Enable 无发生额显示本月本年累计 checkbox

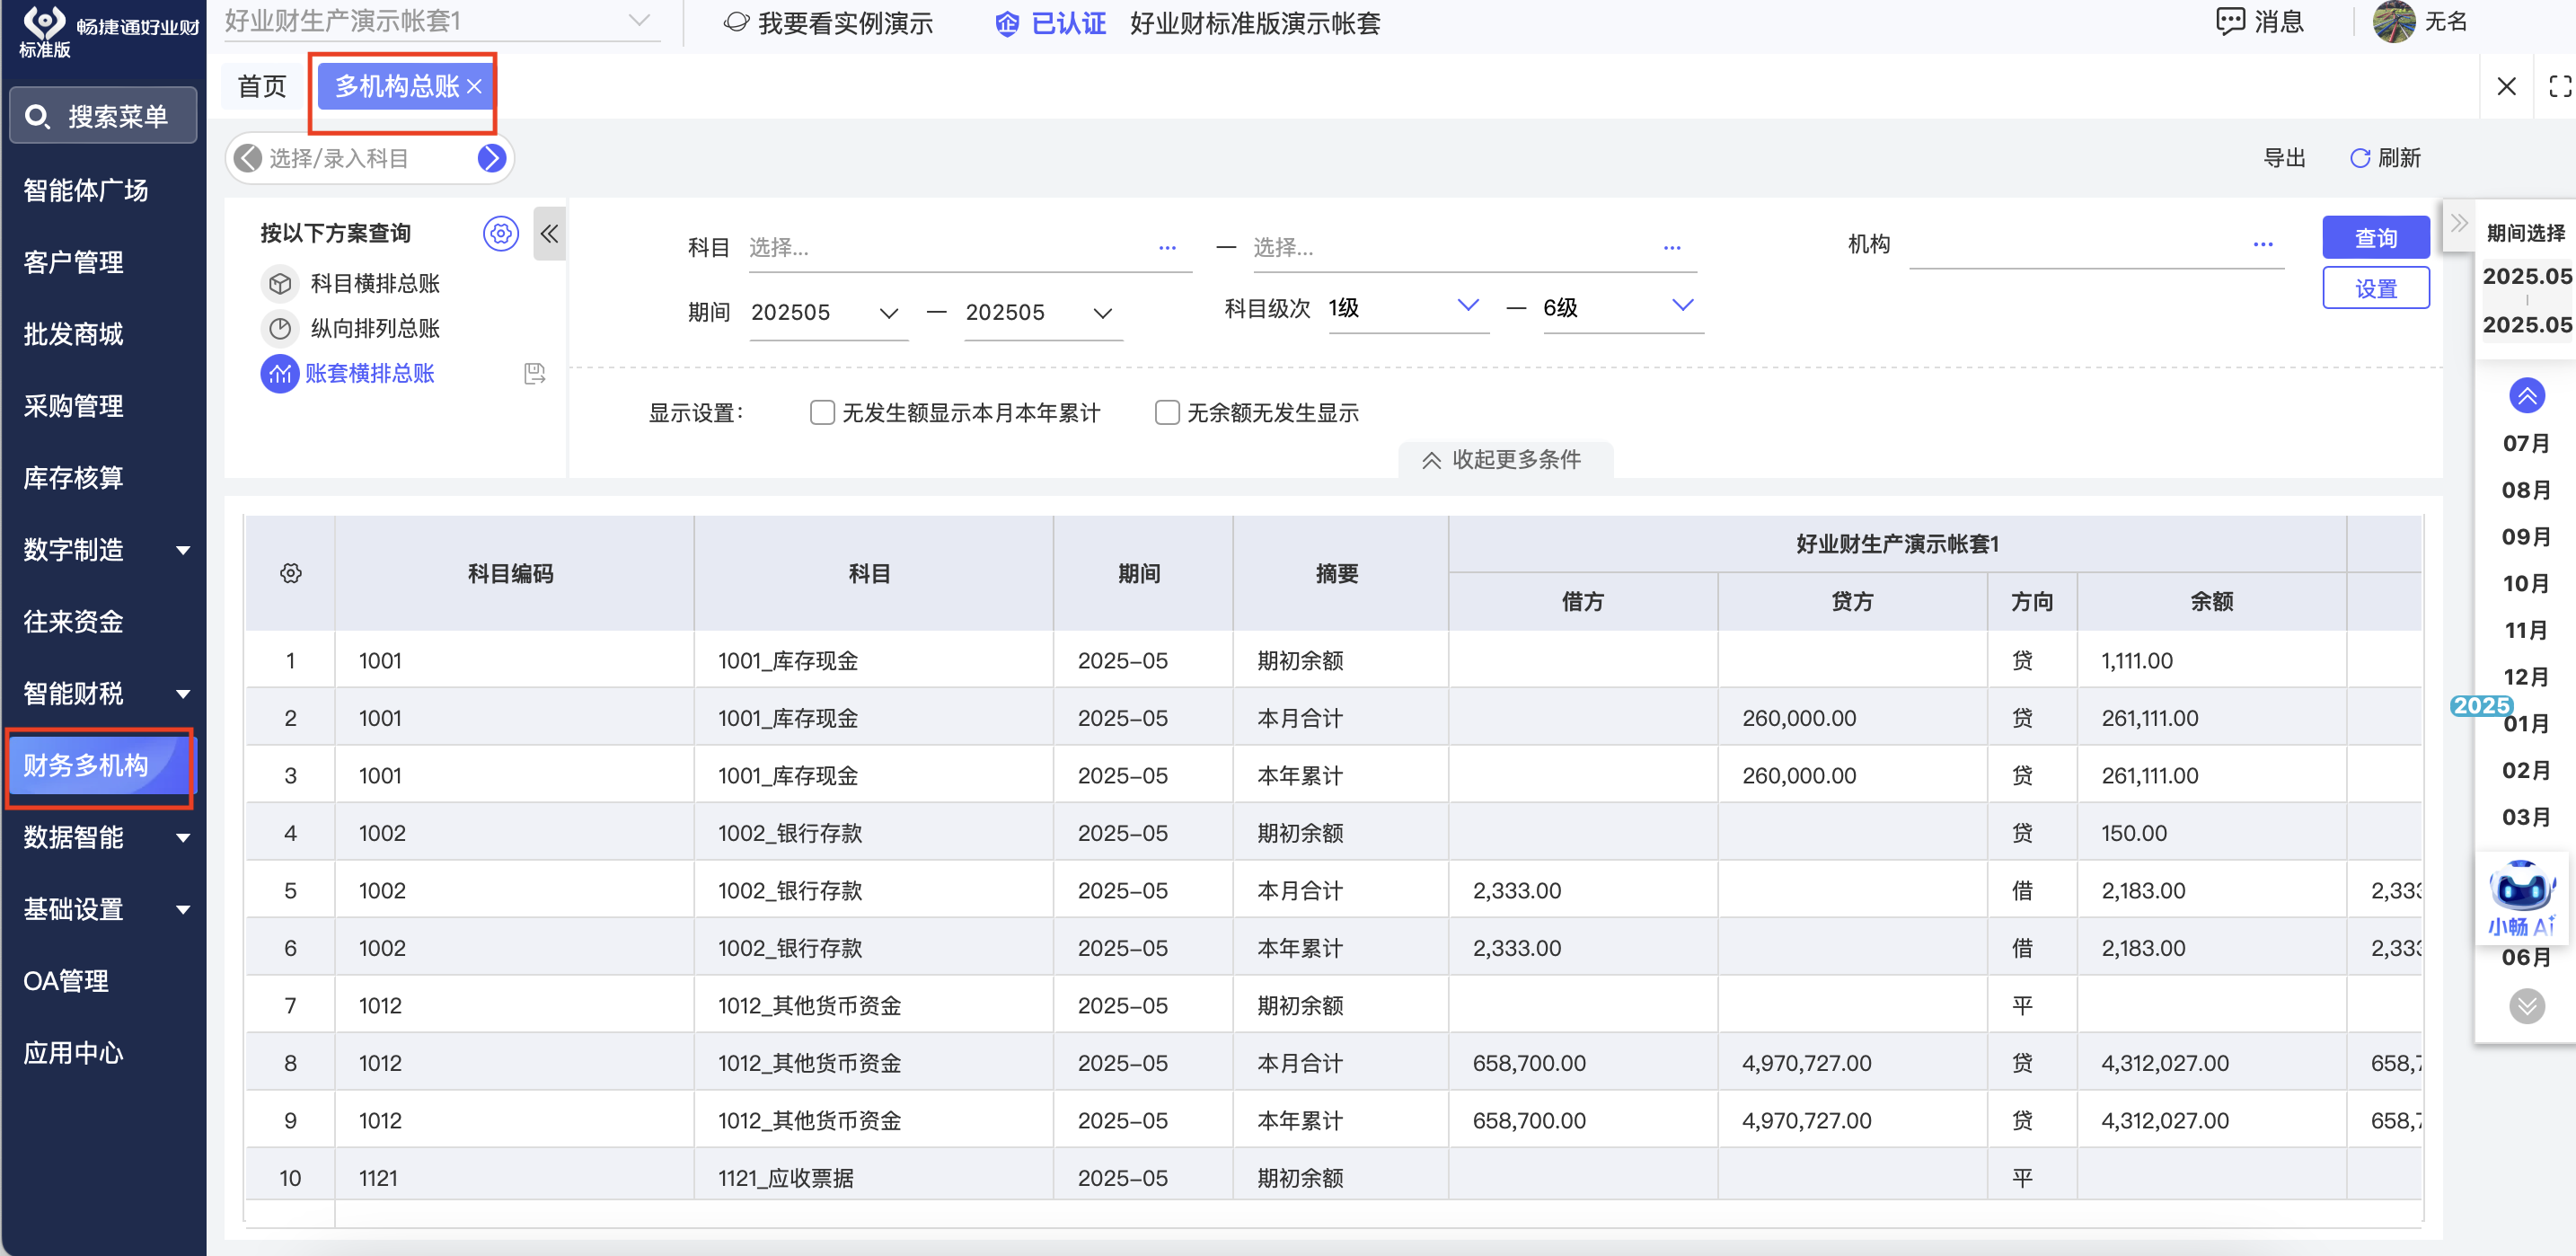822,412
